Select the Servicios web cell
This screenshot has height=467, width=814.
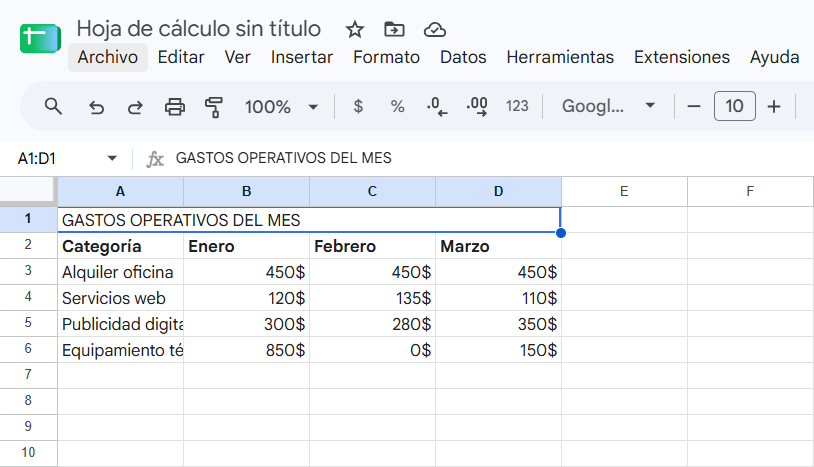coord(120,298)
